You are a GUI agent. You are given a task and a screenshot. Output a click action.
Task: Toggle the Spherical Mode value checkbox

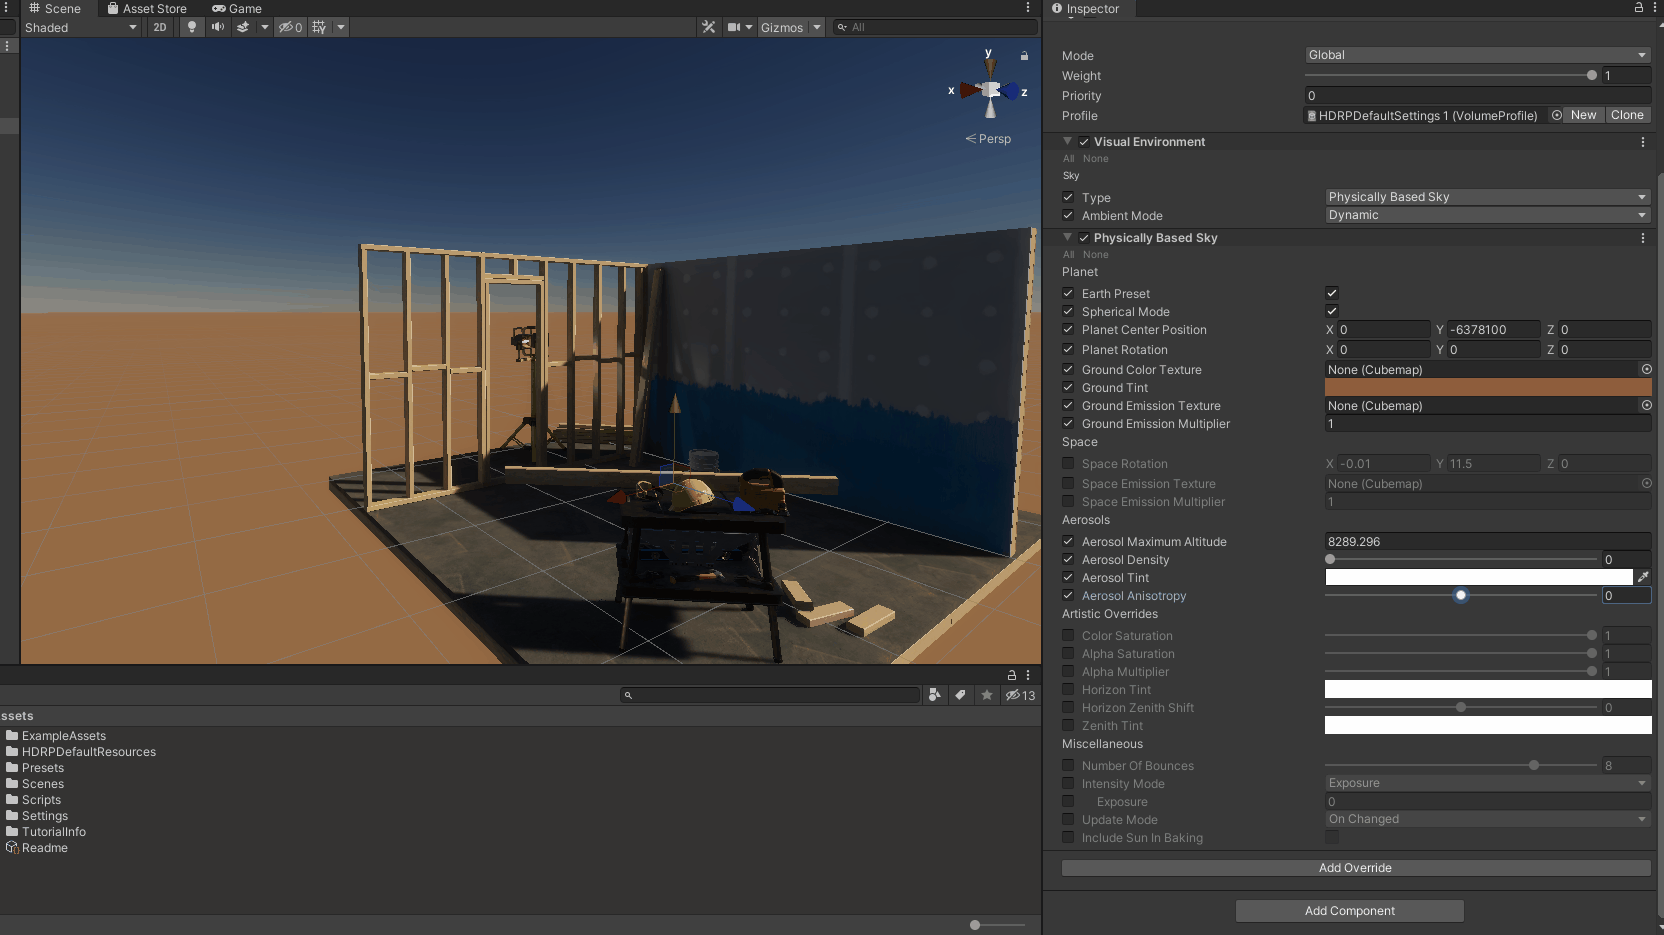point(1332,311)
